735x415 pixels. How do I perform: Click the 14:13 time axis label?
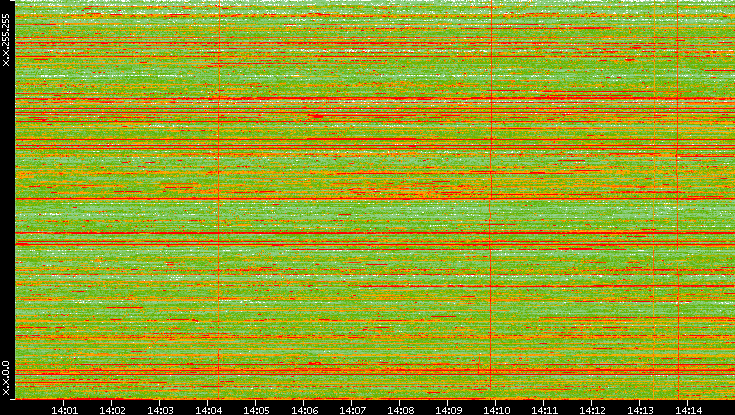coord(641,410)
